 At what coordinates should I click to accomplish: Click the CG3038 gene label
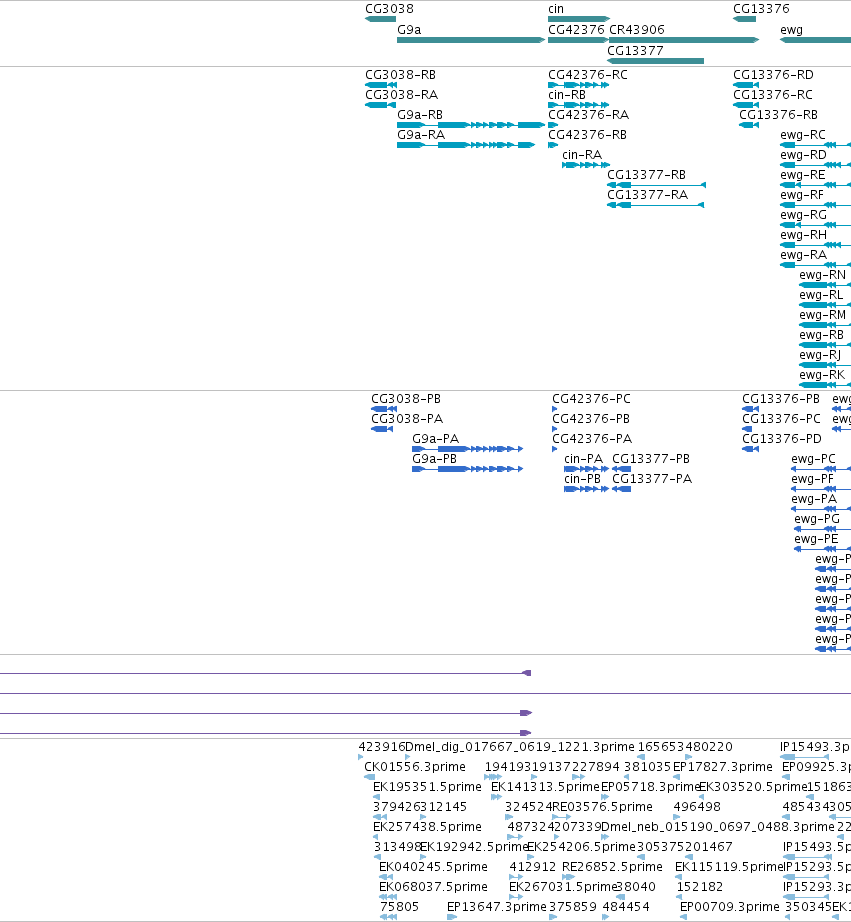coord(389,9)
